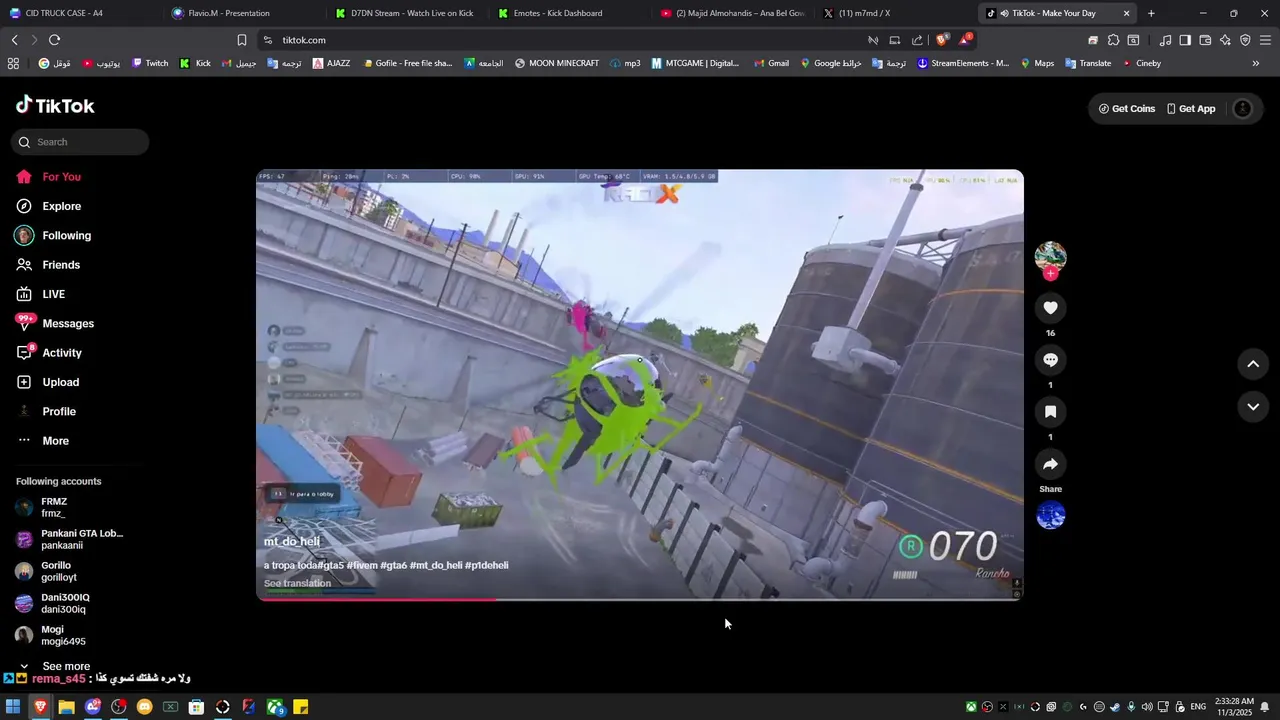Open Microsoft Store from the taskbar
The width and height of the screenshot is (1280, 720).
point(196,707)
